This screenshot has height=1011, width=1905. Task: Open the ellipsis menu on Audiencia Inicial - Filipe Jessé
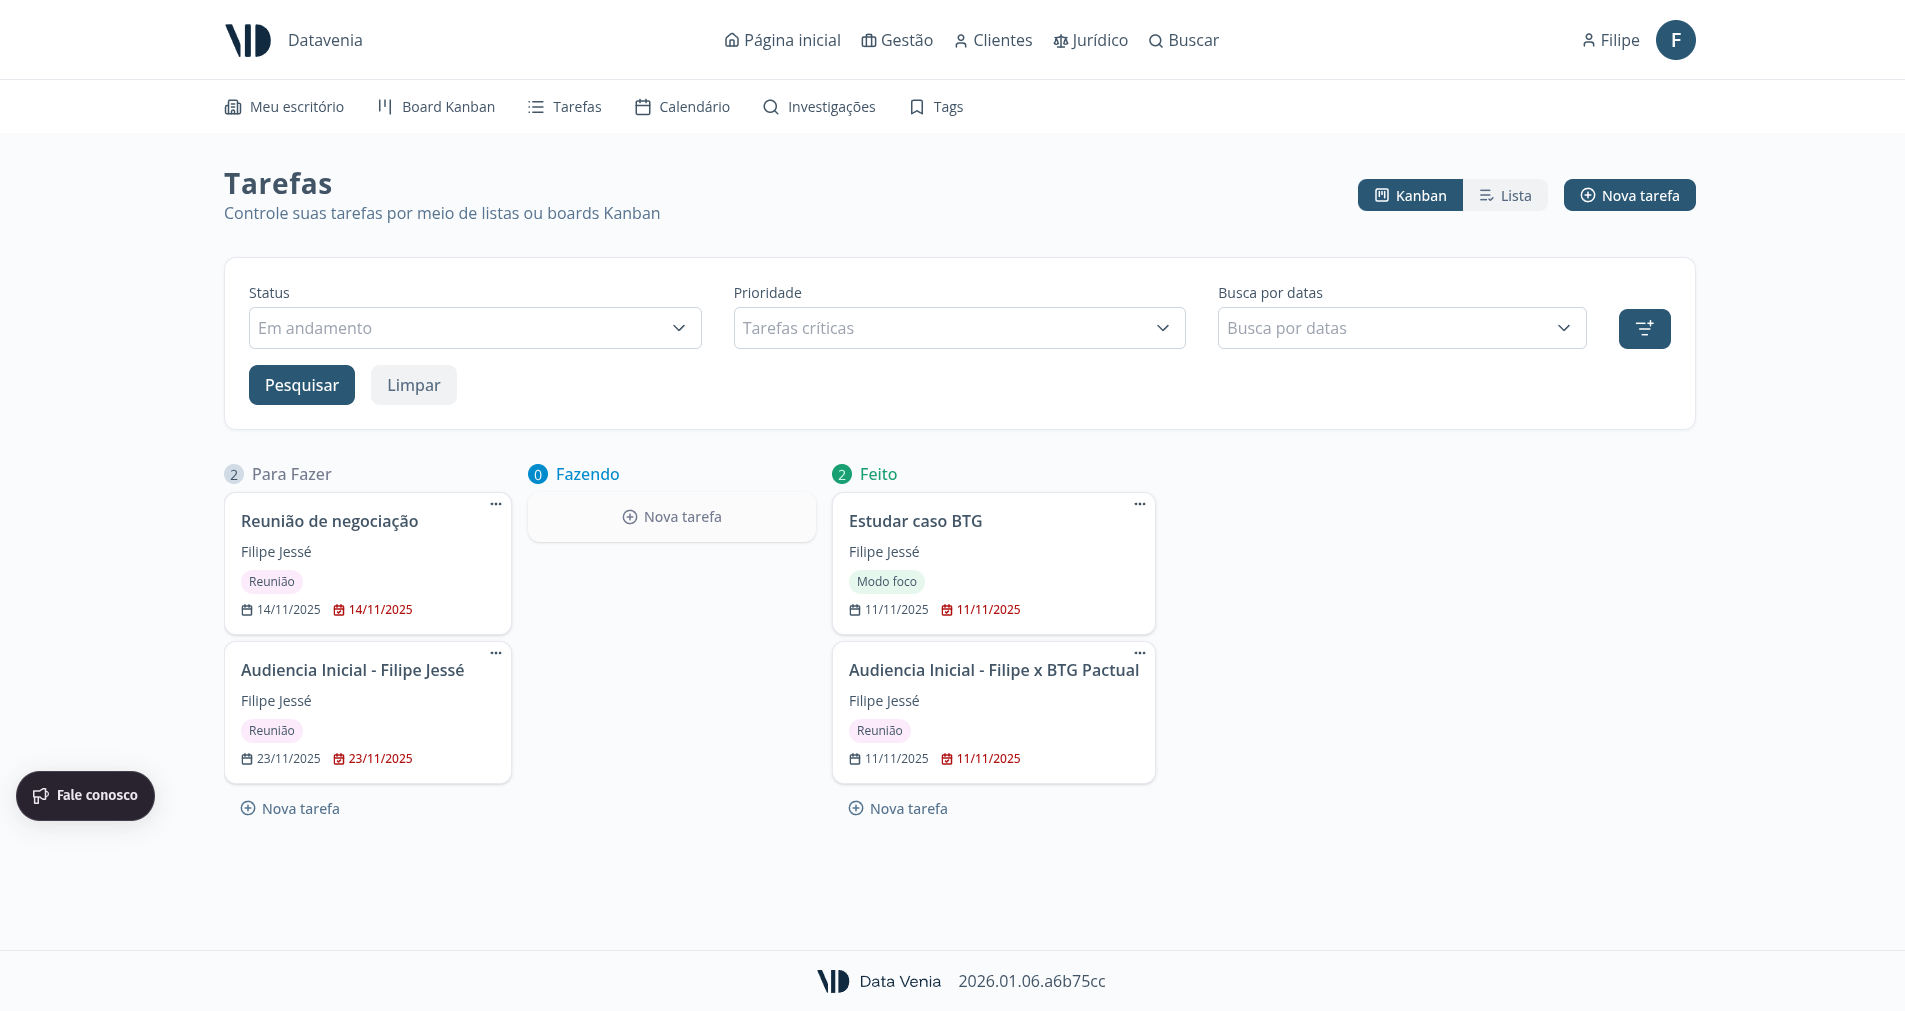495,653
